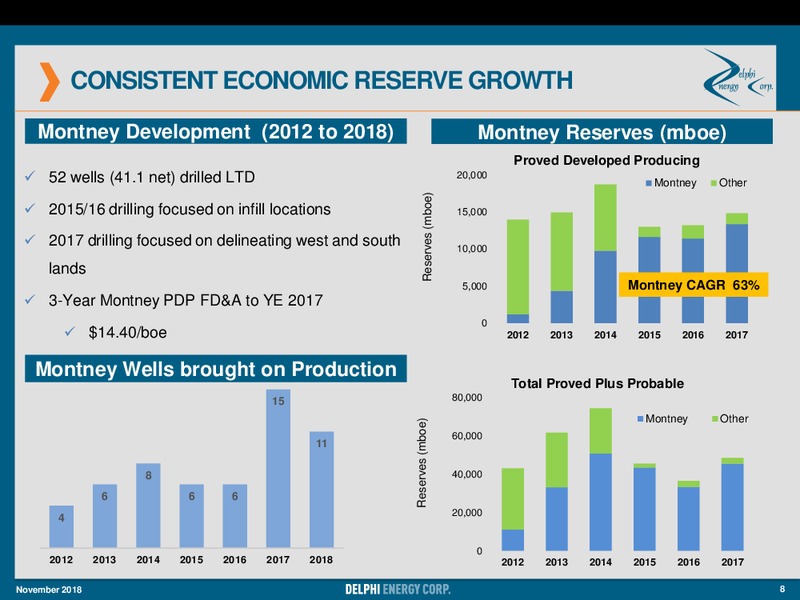Select the 'Montney Wells brought on Production' header
The image size is (800, 600).
[x=216, y=368]
